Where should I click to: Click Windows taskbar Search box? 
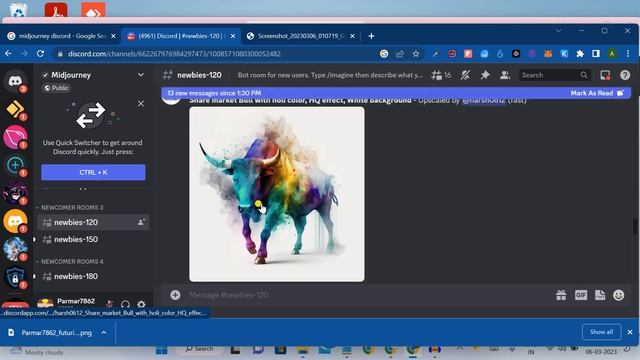[199, 349]
